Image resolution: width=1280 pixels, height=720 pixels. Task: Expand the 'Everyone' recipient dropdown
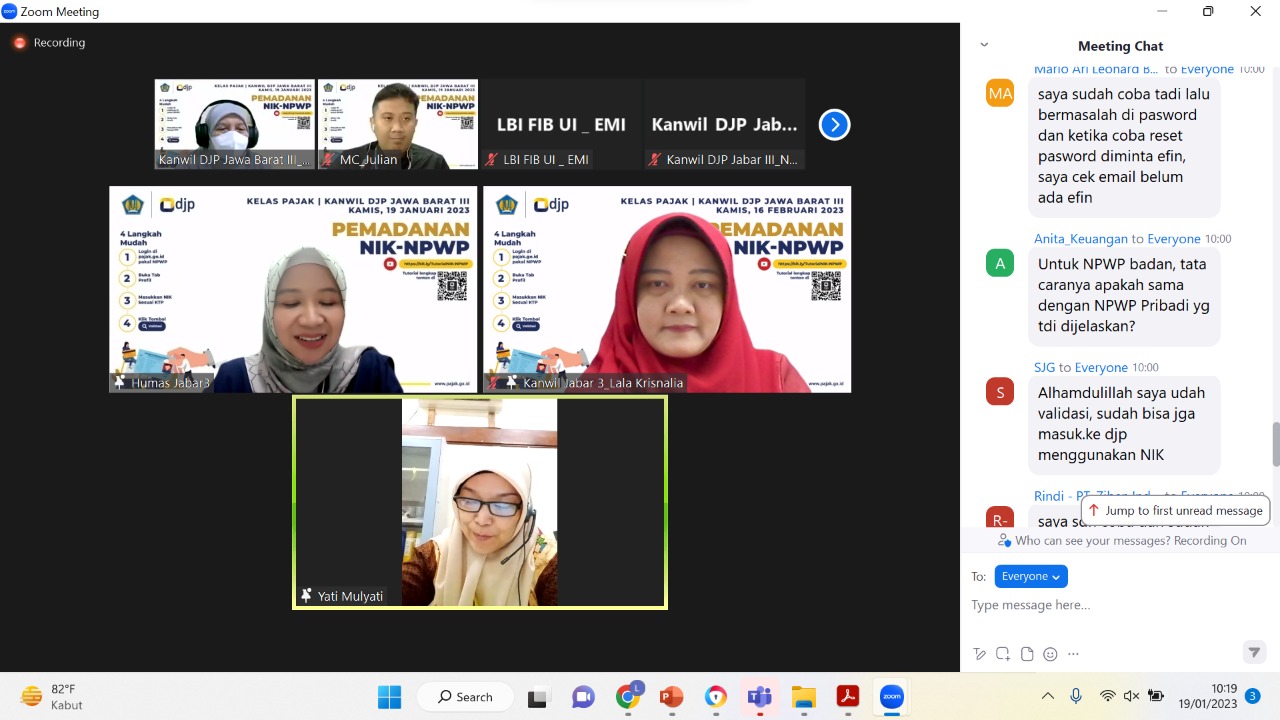pyautogui.click(x=1030, y=576)
